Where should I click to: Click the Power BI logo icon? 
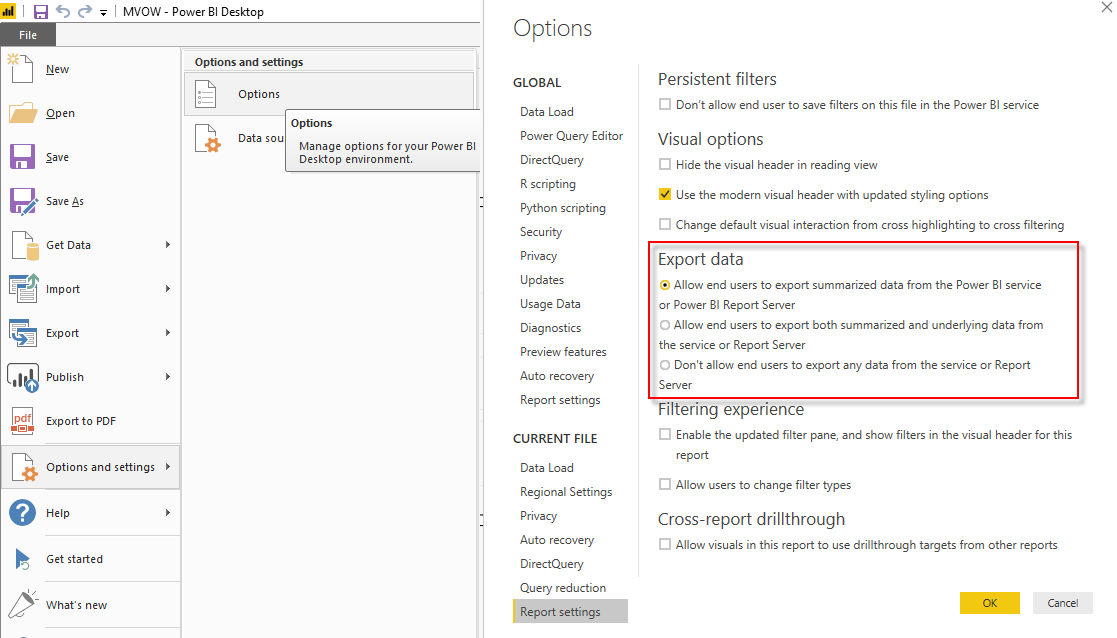tap(8, 11)
